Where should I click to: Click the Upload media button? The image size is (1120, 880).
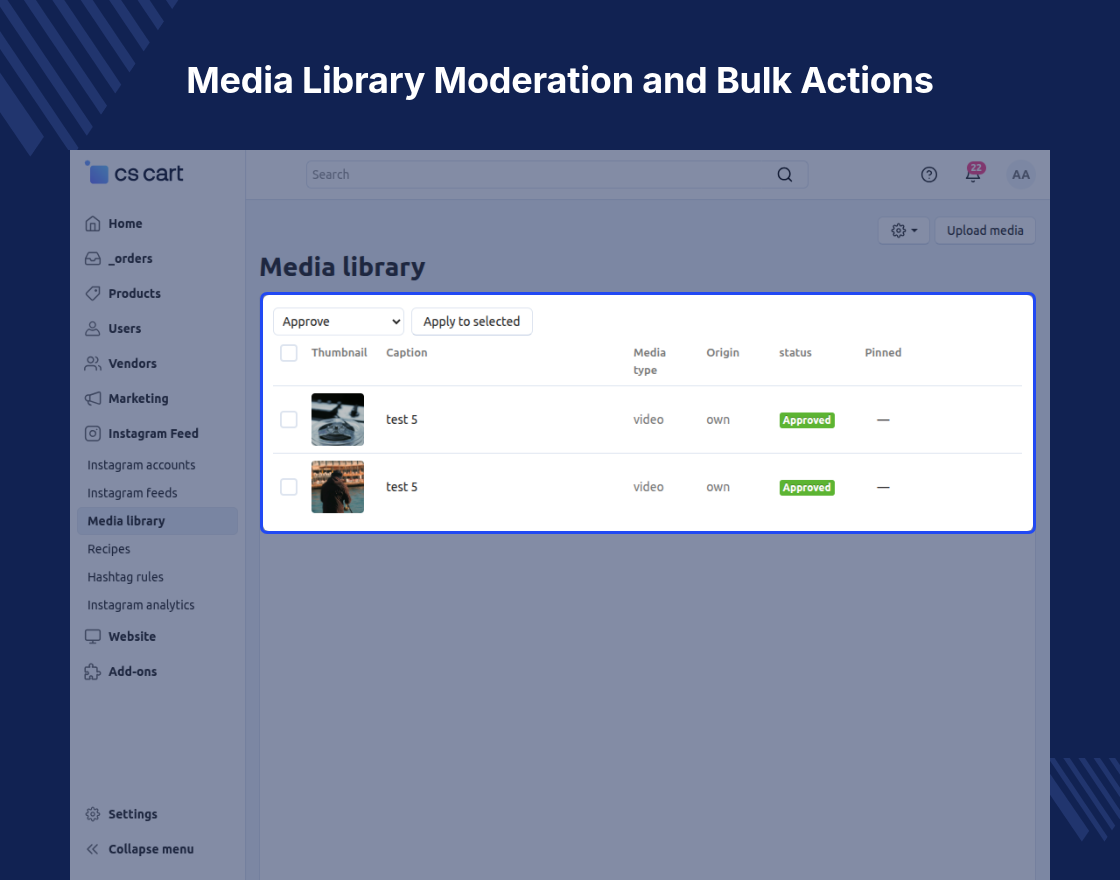pos(985,231)
